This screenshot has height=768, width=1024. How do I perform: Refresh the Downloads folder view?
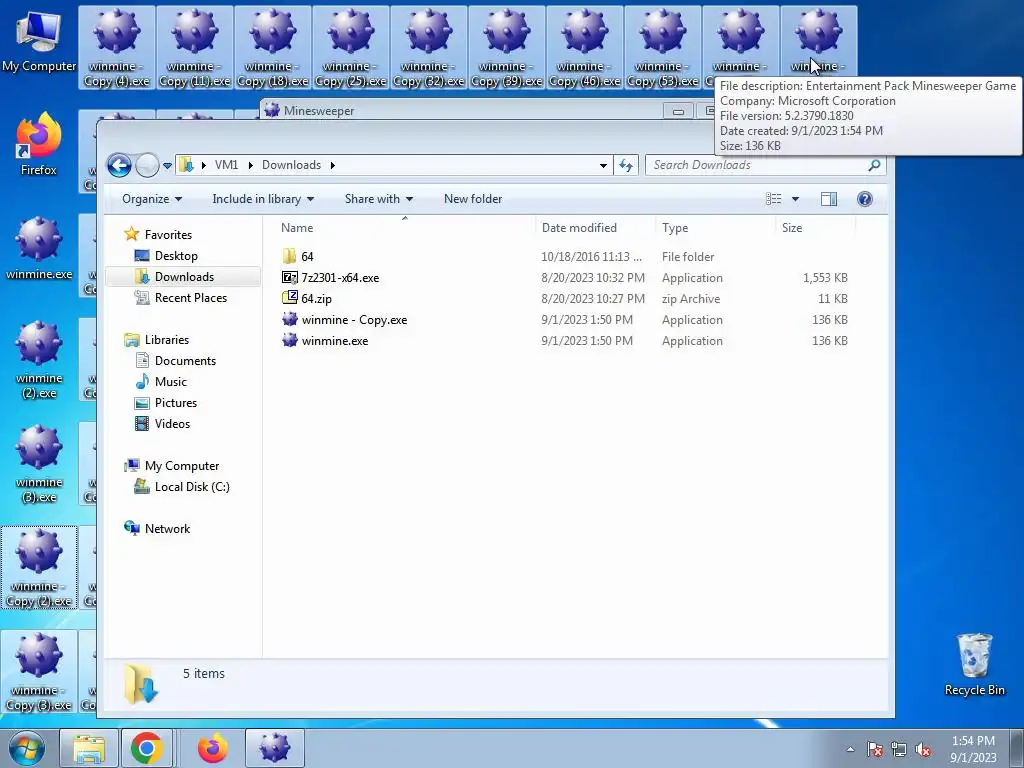626,165
